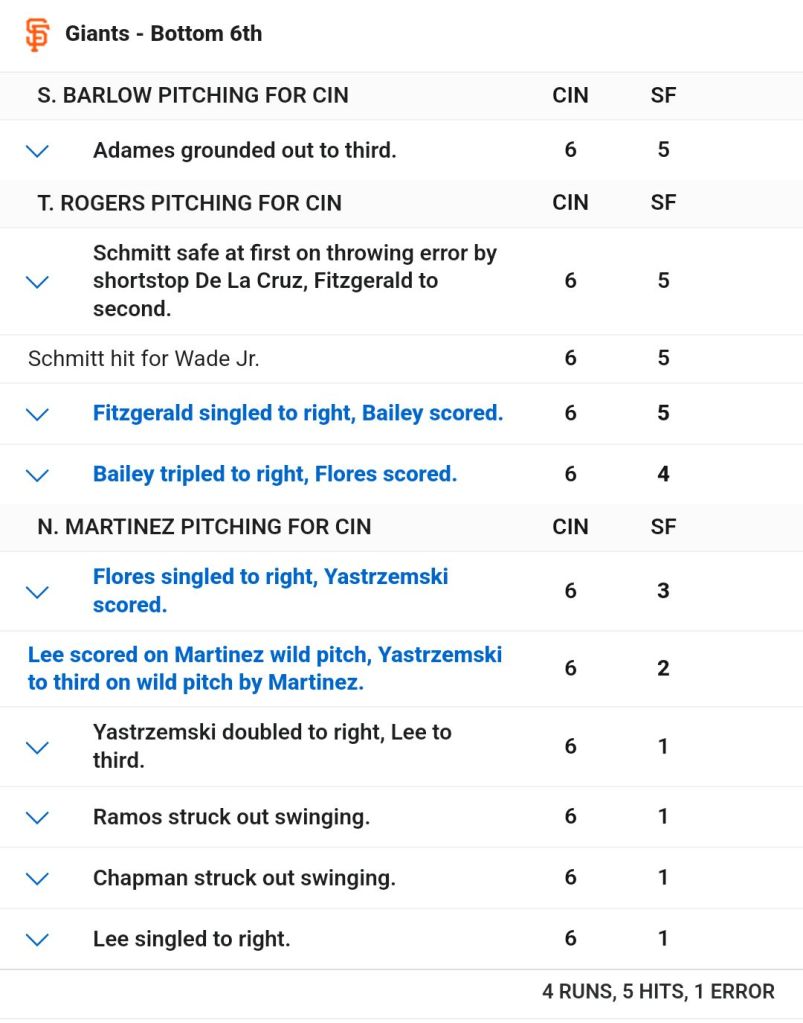The image size is (803, 1023).
Task: Expand the Adames grounded out play
Action: [x=37, y=151]
